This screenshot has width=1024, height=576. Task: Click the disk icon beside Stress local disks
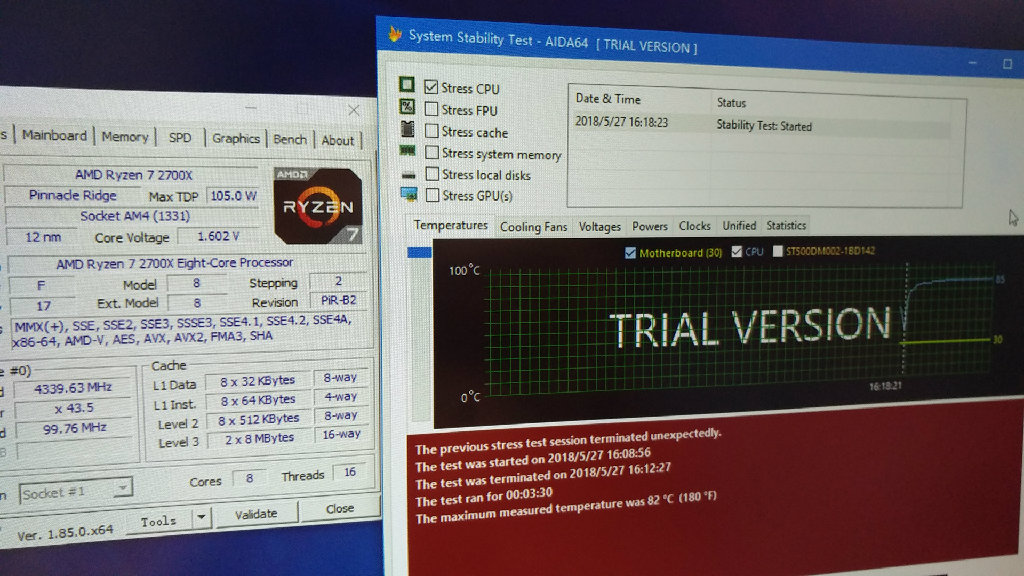click(x=408, y=174)
